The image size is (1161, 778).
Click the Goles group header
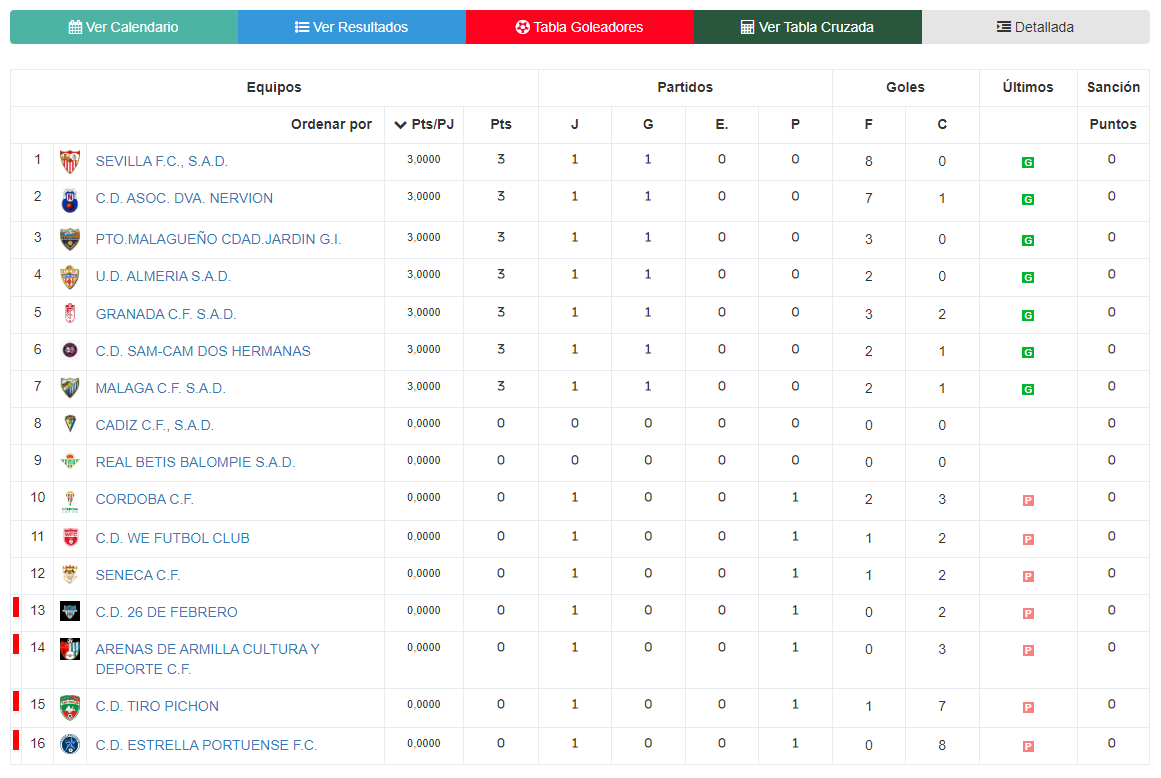(906, 87)
